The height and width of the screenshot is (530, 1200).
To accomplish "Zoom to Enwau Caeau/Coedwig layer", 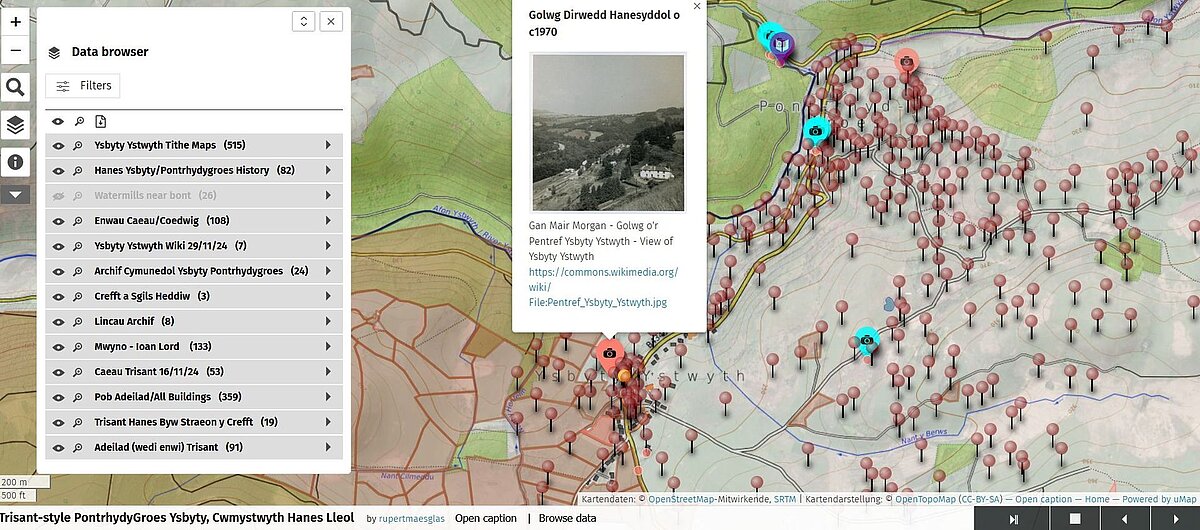I will [78, 221].
